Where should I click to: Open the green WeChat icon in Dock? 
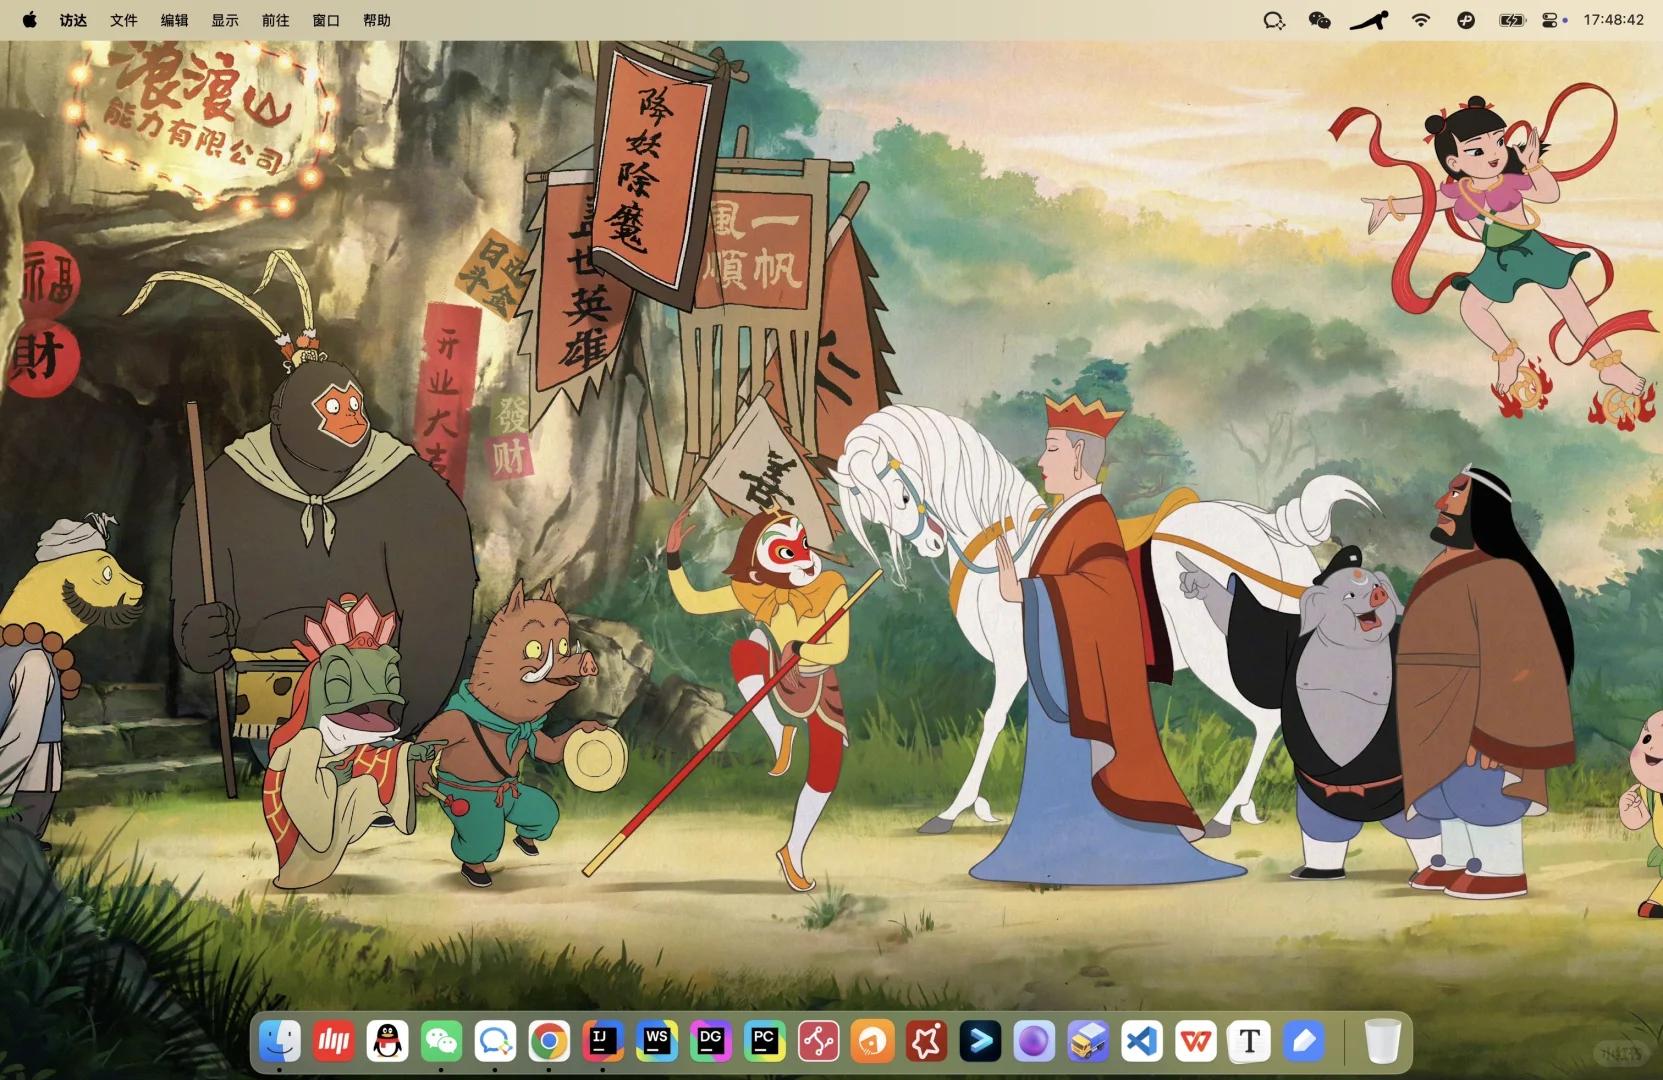point(441,1042)
